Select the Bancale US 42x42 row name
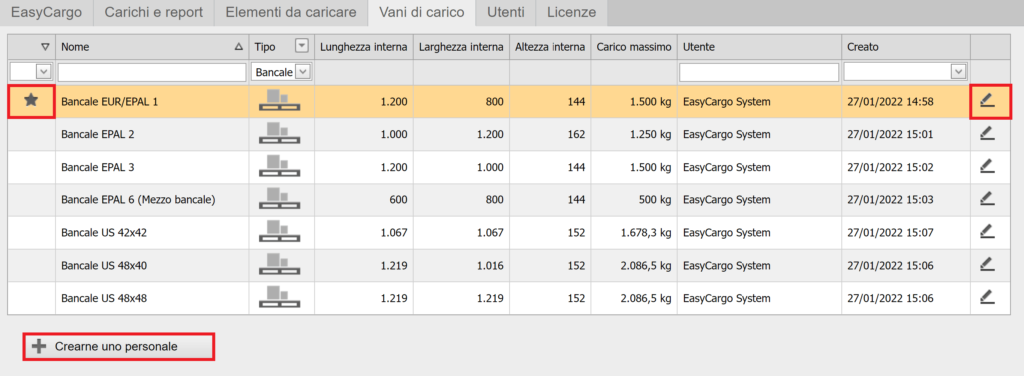 click(x=103, y=232)
